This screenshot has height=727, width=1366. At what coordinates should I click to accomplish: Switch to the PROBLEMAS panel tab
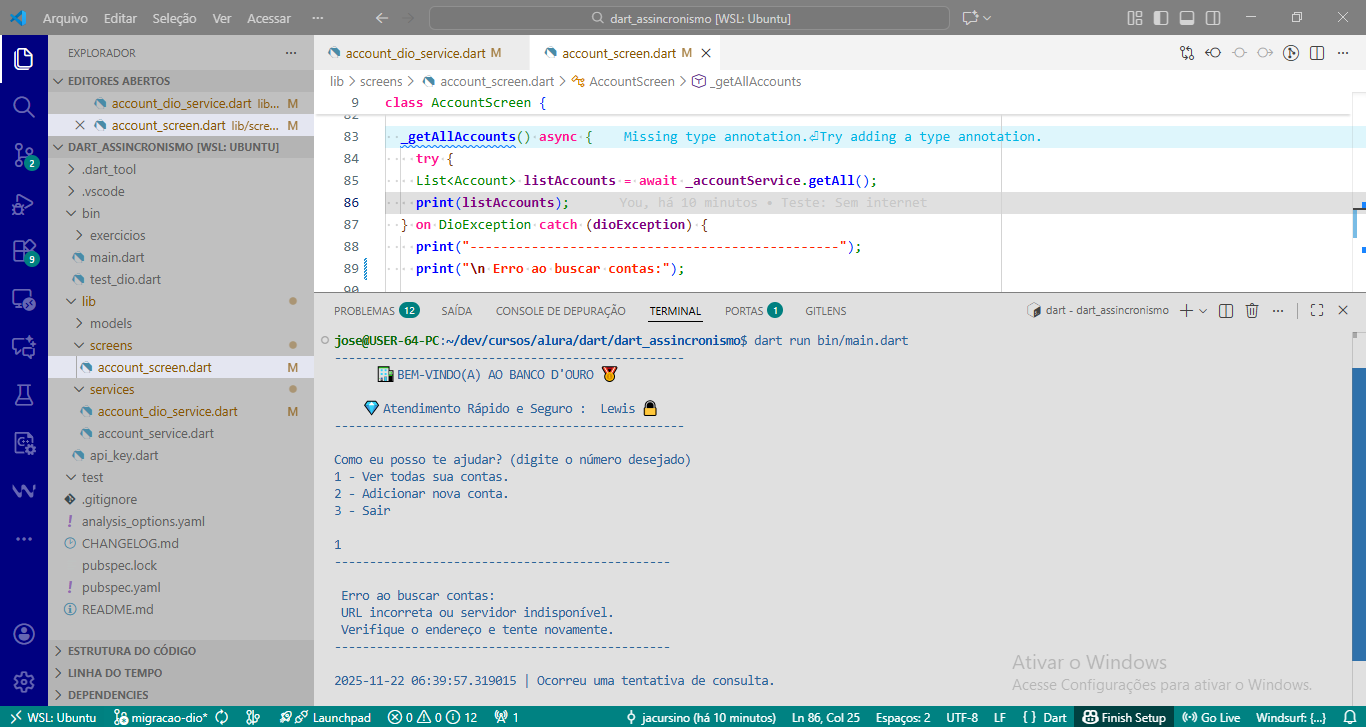364,311
